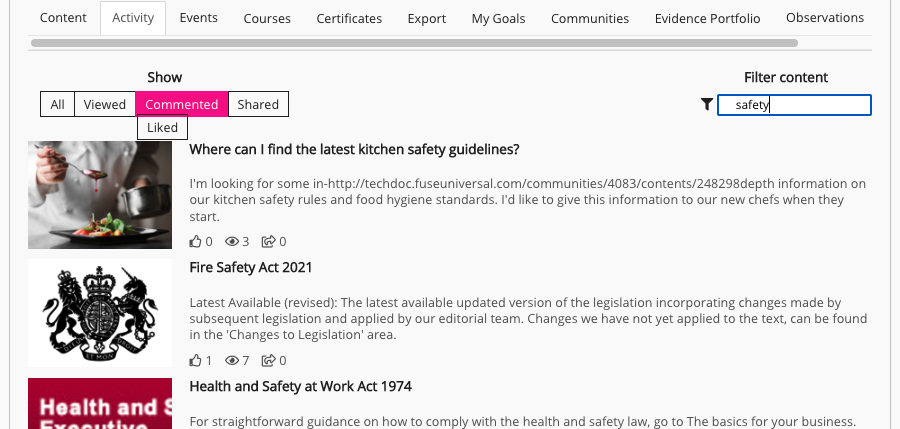
Task: Choose the Liked filter option
Action: 162,127
